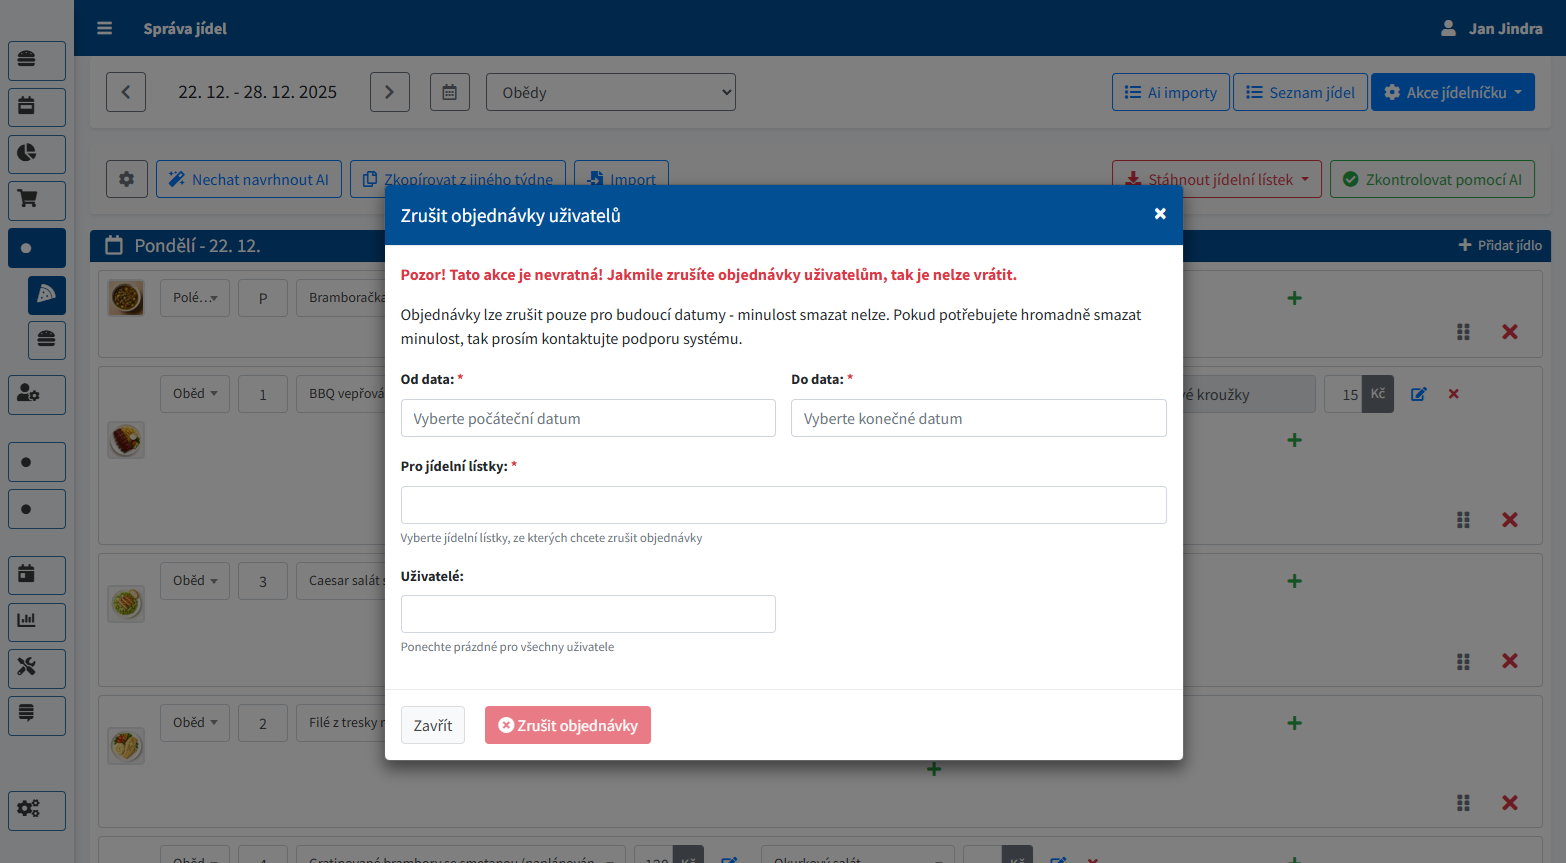Click the calendar picker icon button
The image size is (1566, 863).
[450, 92]
